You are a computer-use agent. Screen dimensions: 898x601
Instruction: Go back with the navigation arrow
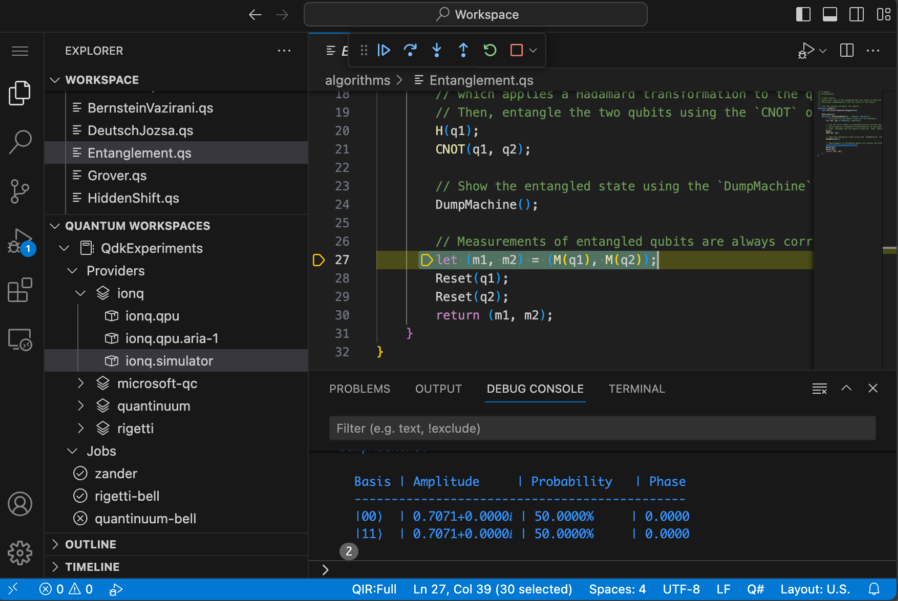click(255, 15)
